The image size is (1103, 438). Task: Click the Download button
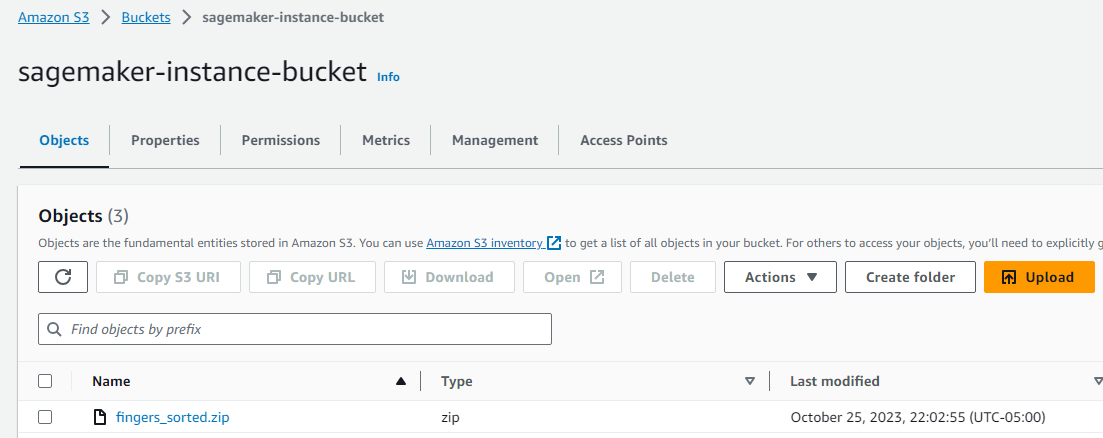pyautogui.click(x=450, y=277)
